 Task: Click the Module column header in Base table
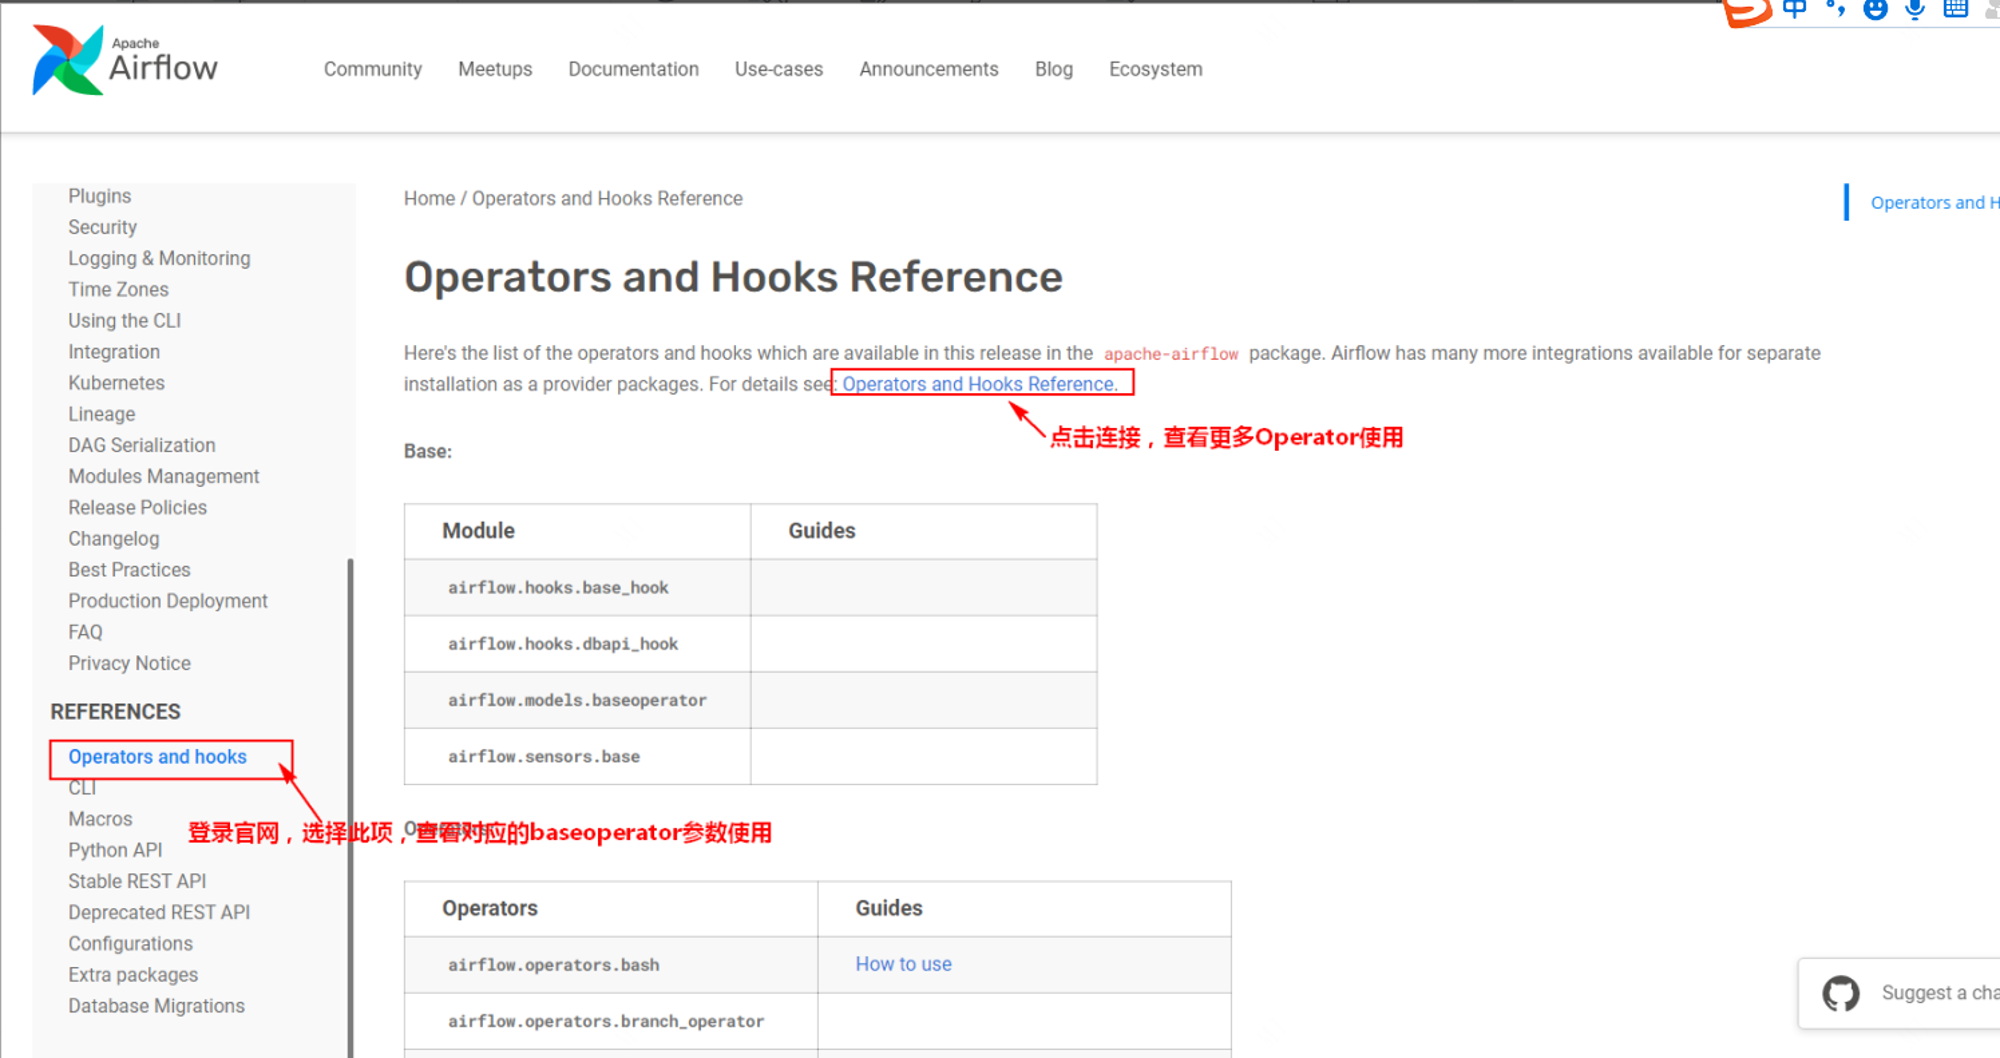pyautogui.click(x=578, y=531)
